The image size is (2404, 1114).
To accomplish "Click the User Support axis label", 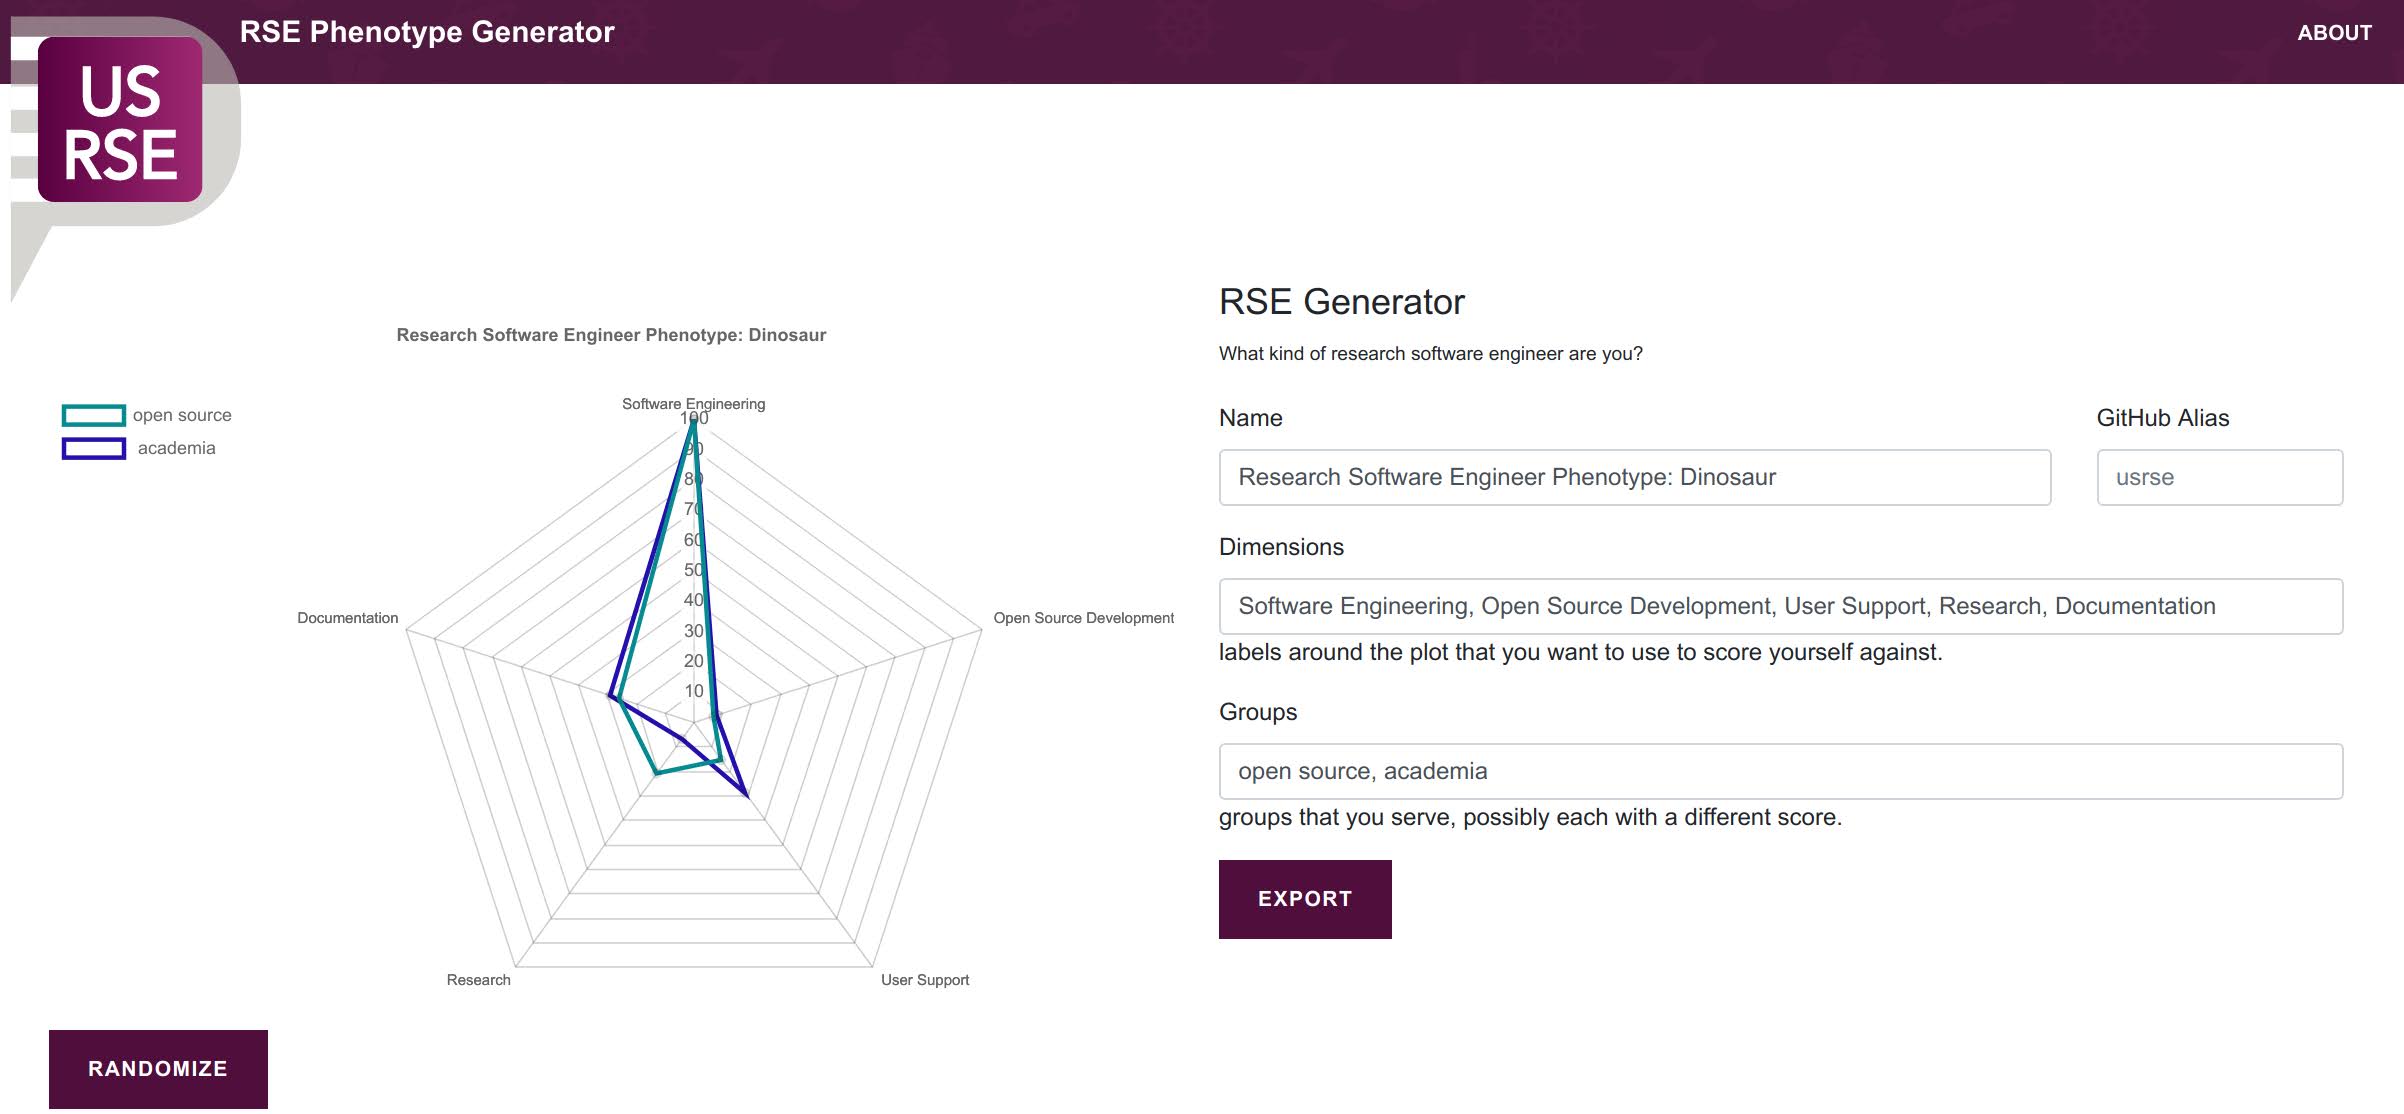I will point(925,980).
